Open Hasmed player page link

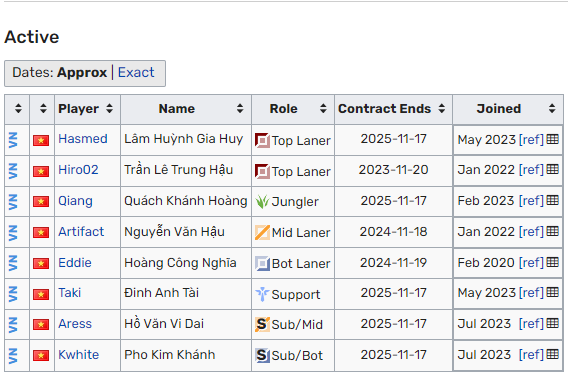[x=83, y=139]
